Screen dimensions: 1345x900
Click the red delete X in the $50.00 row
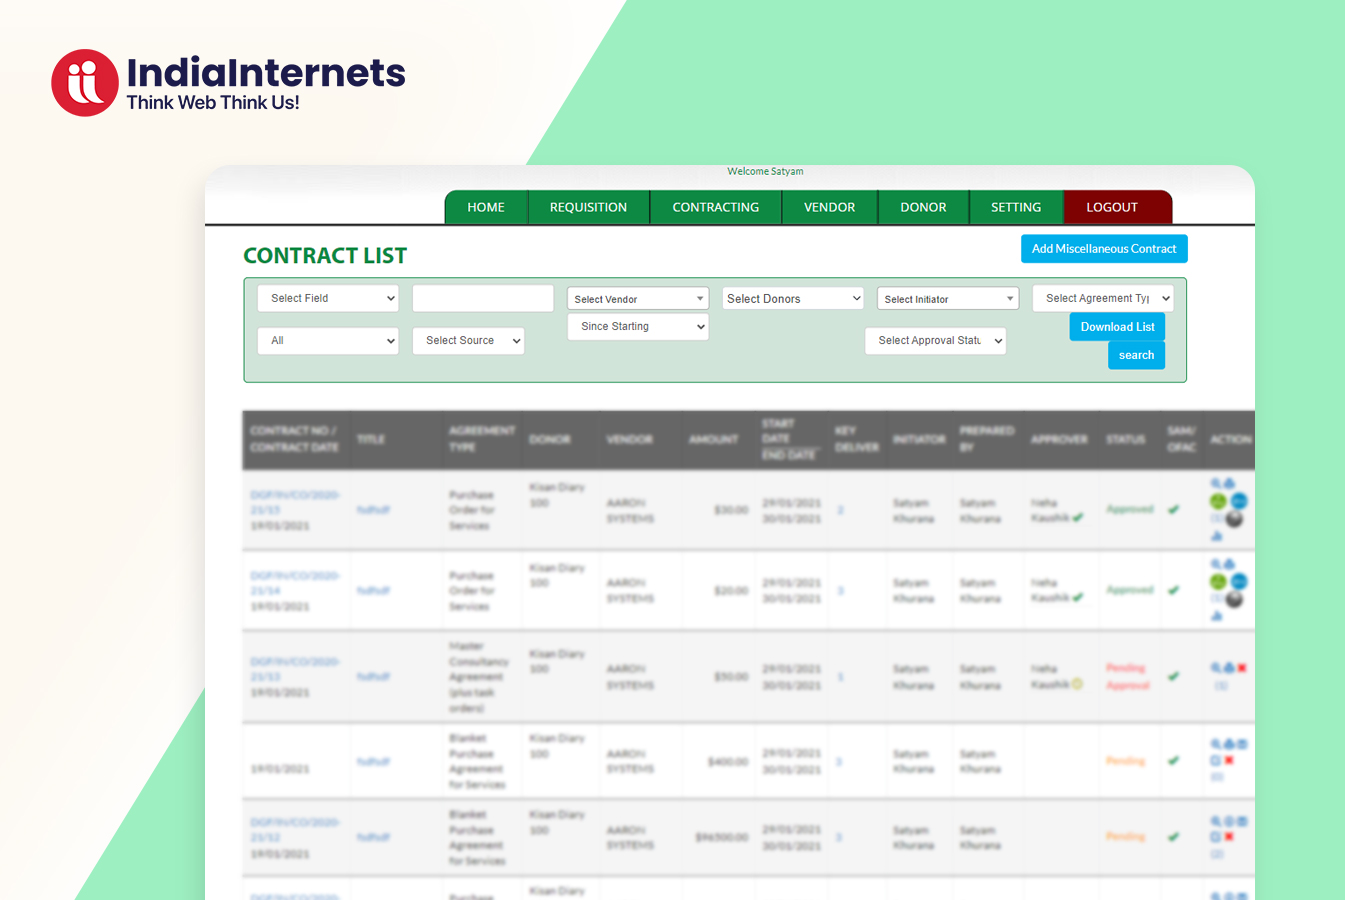[1242, 668]
